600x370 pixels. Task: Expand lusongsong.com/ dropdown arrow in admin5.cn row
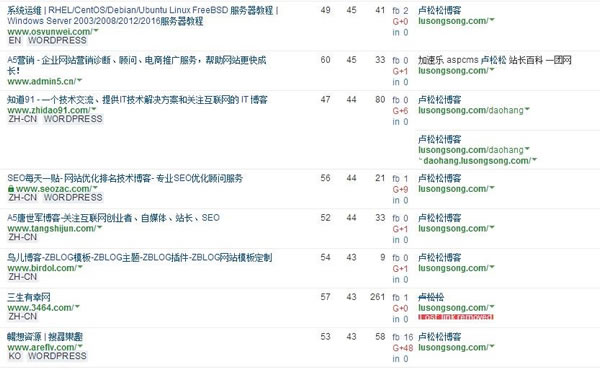pyautogui.click(x=492, y=70)
